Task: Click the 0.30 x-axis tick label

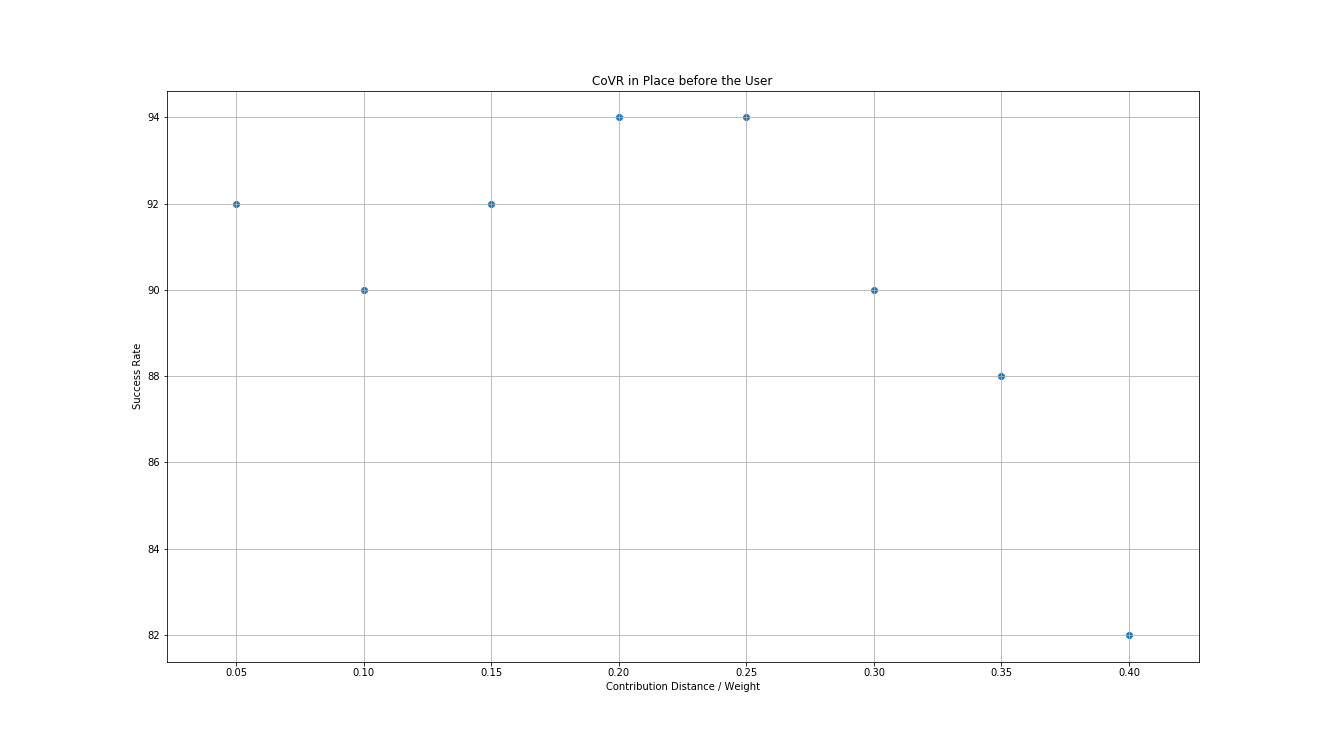Action: [874, 673]
